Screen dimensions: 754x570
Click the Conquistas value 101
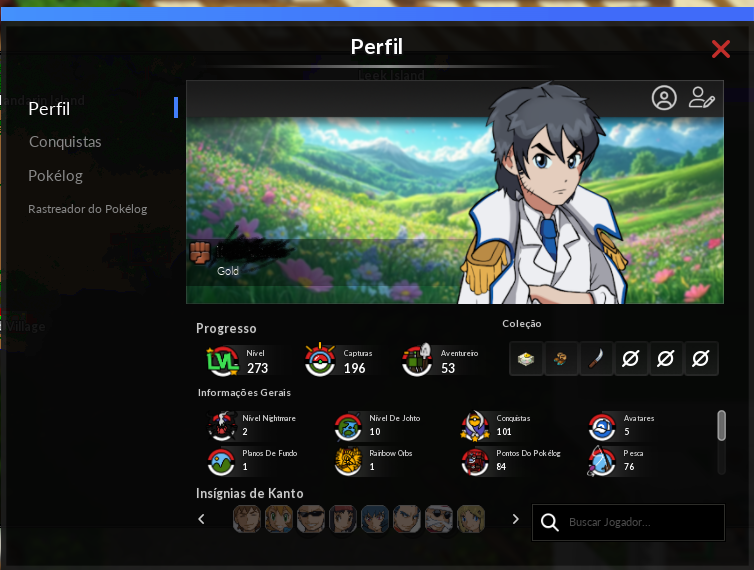[504, 431]
